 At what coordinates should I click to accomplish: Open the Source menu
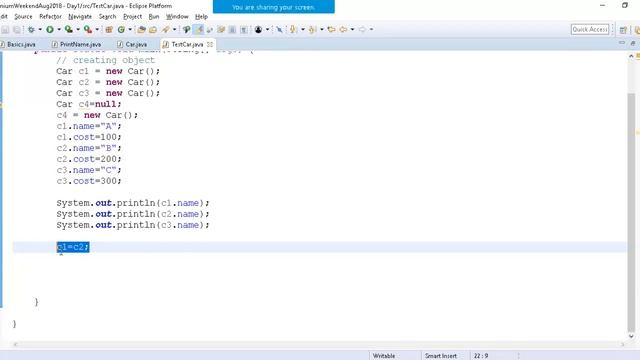pyautogui.click(x=23, y=16)
